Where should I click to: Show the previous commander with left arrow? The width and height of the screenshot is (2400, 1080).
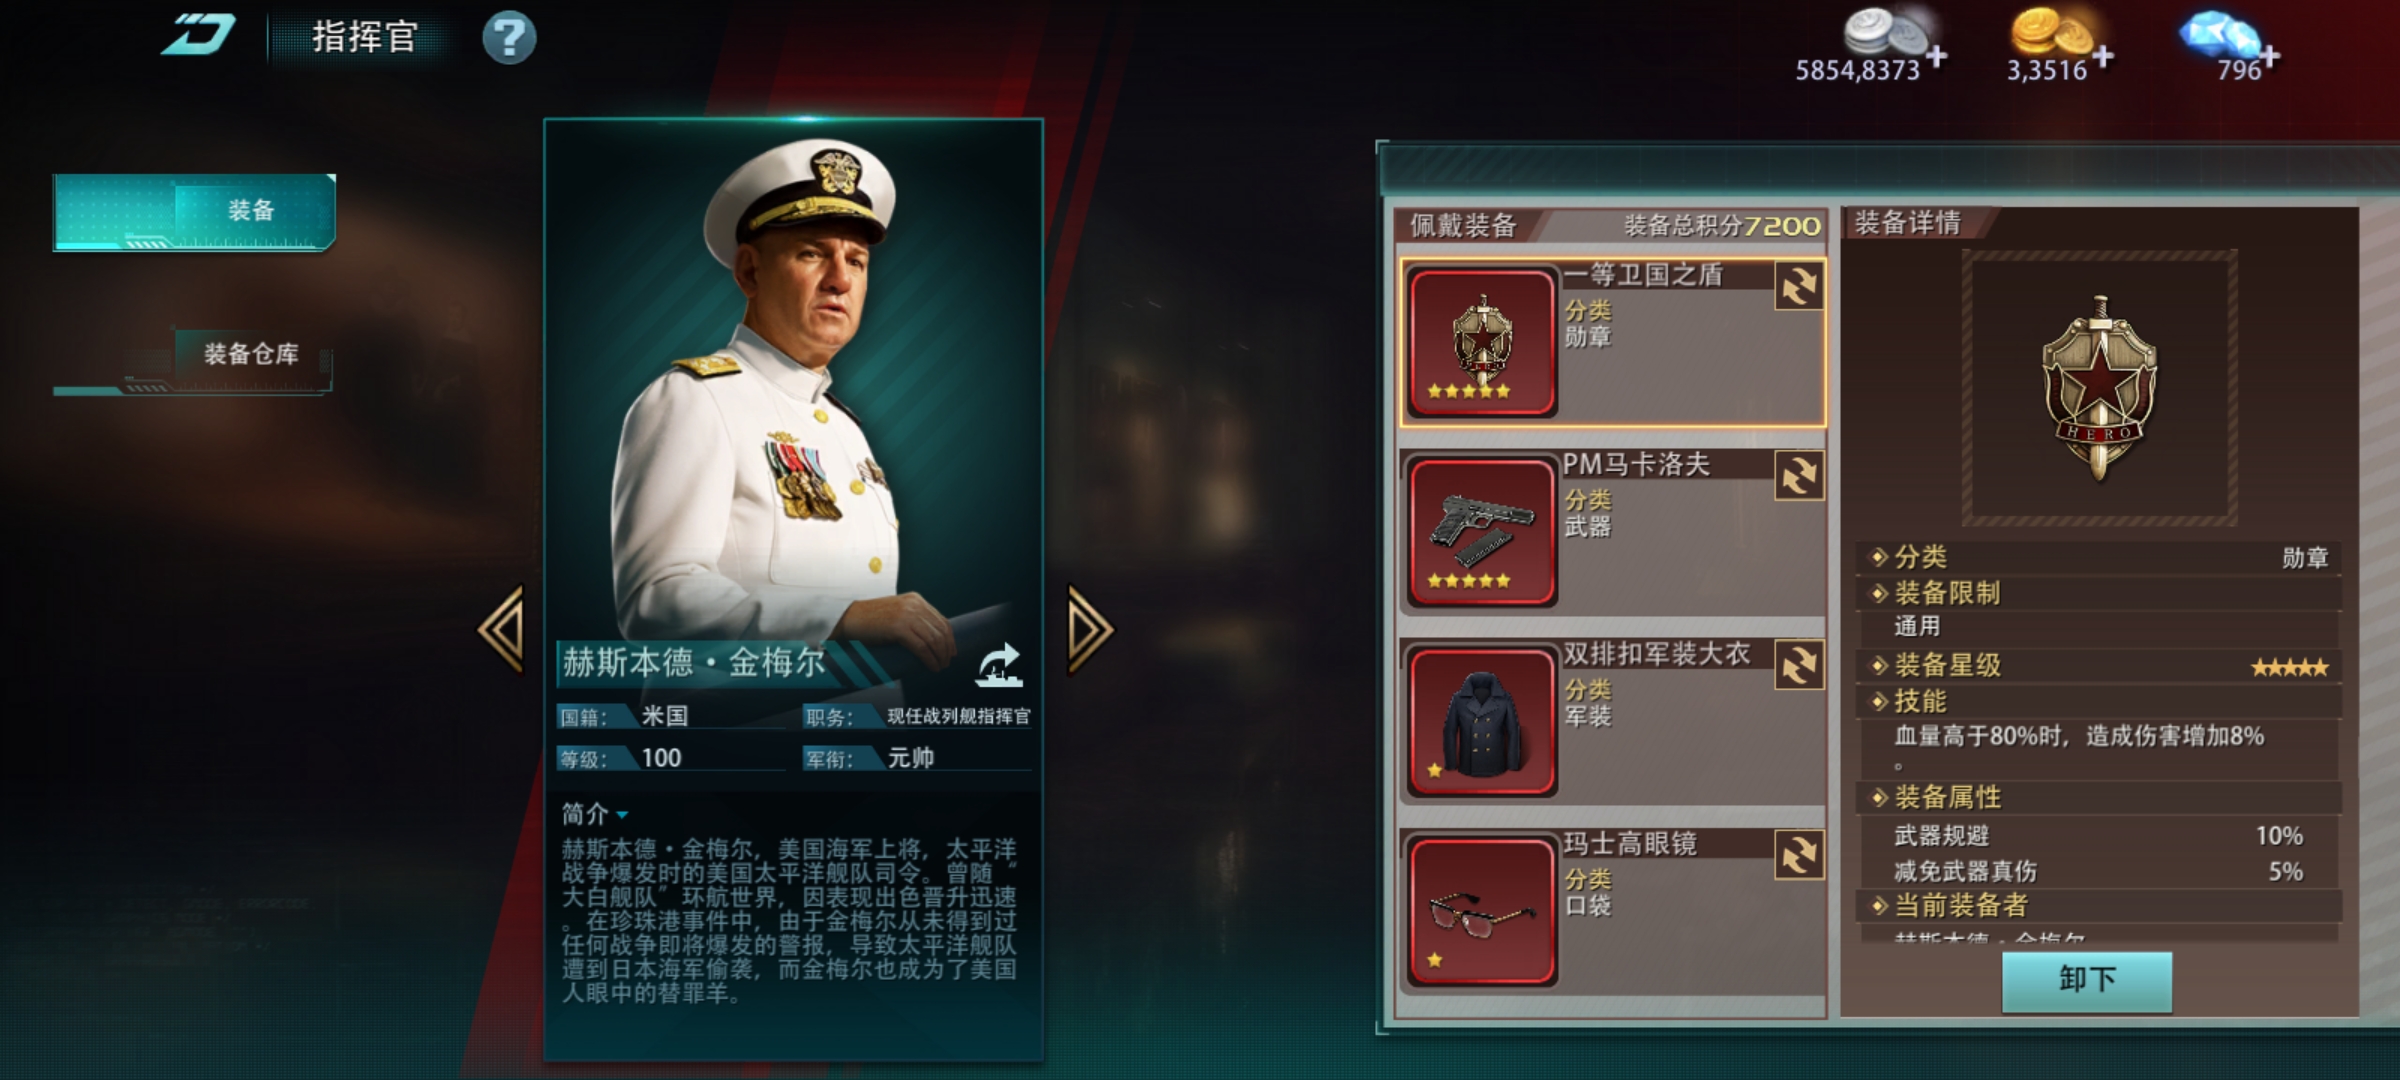point(501,630)
